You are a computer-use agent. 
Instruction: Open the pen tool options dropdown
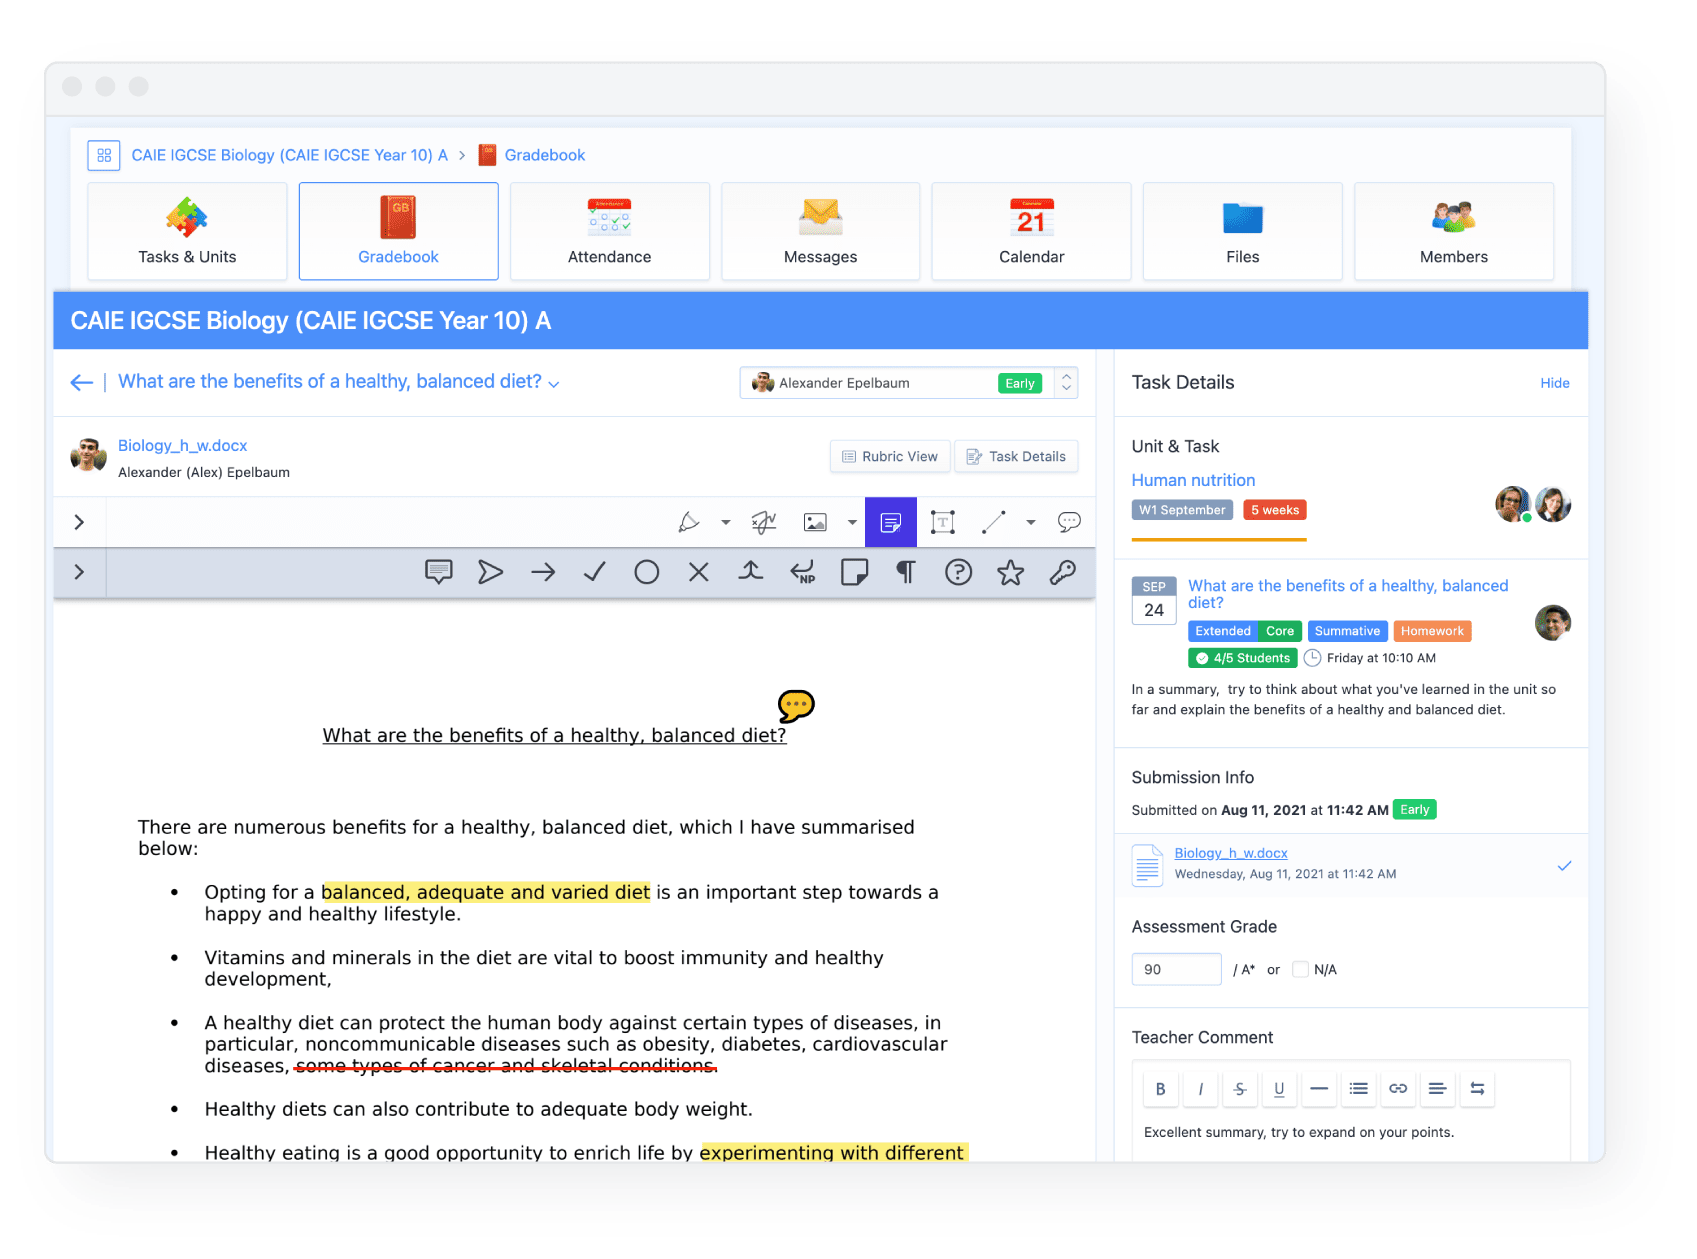pyautogui.click(x=726, y=522)
